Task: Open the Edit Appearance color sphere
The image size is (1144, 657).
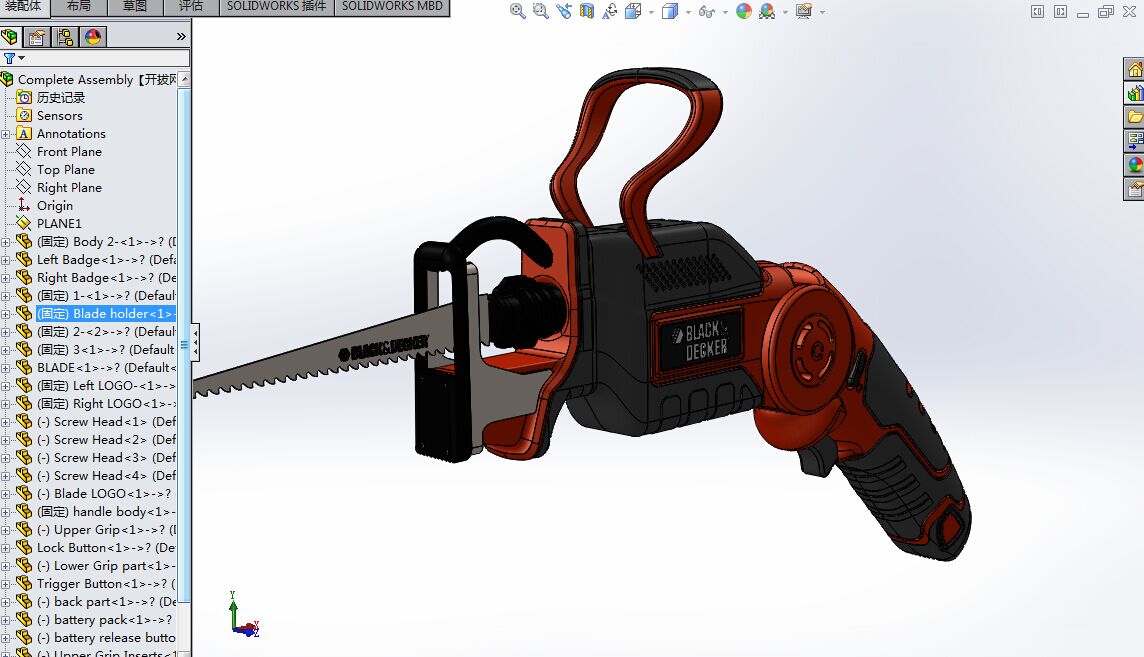Action: (744, 11)
